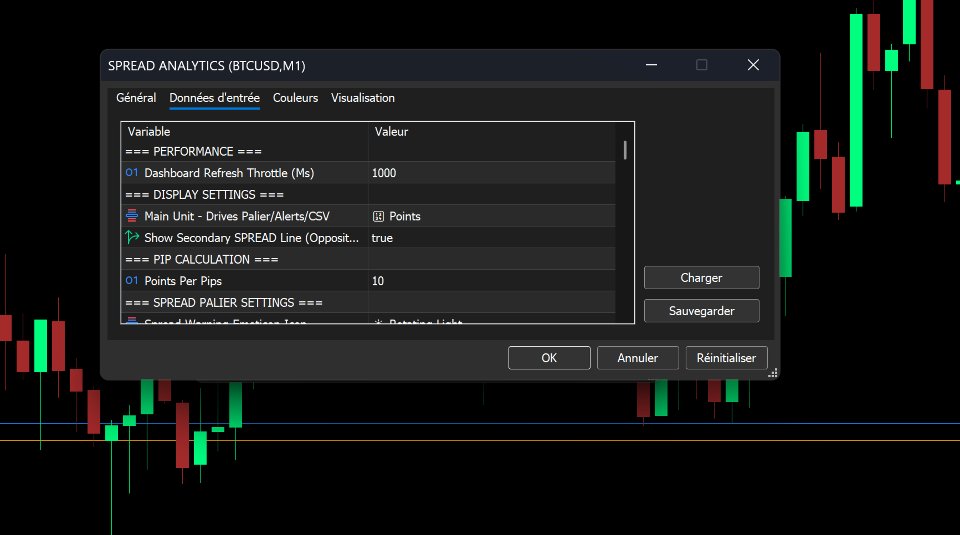This screenshot has height=535, width=960.
Task: Switch to the Général tab
Action: [136, 98]
